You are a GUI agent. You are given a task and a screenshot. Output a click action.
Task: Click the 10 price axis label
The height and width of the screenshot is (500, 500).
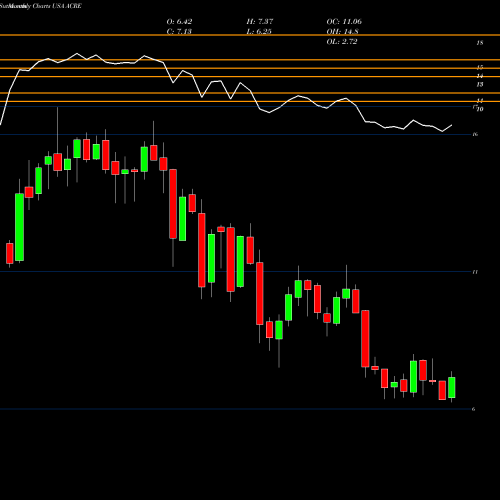(x=480, y=109)
